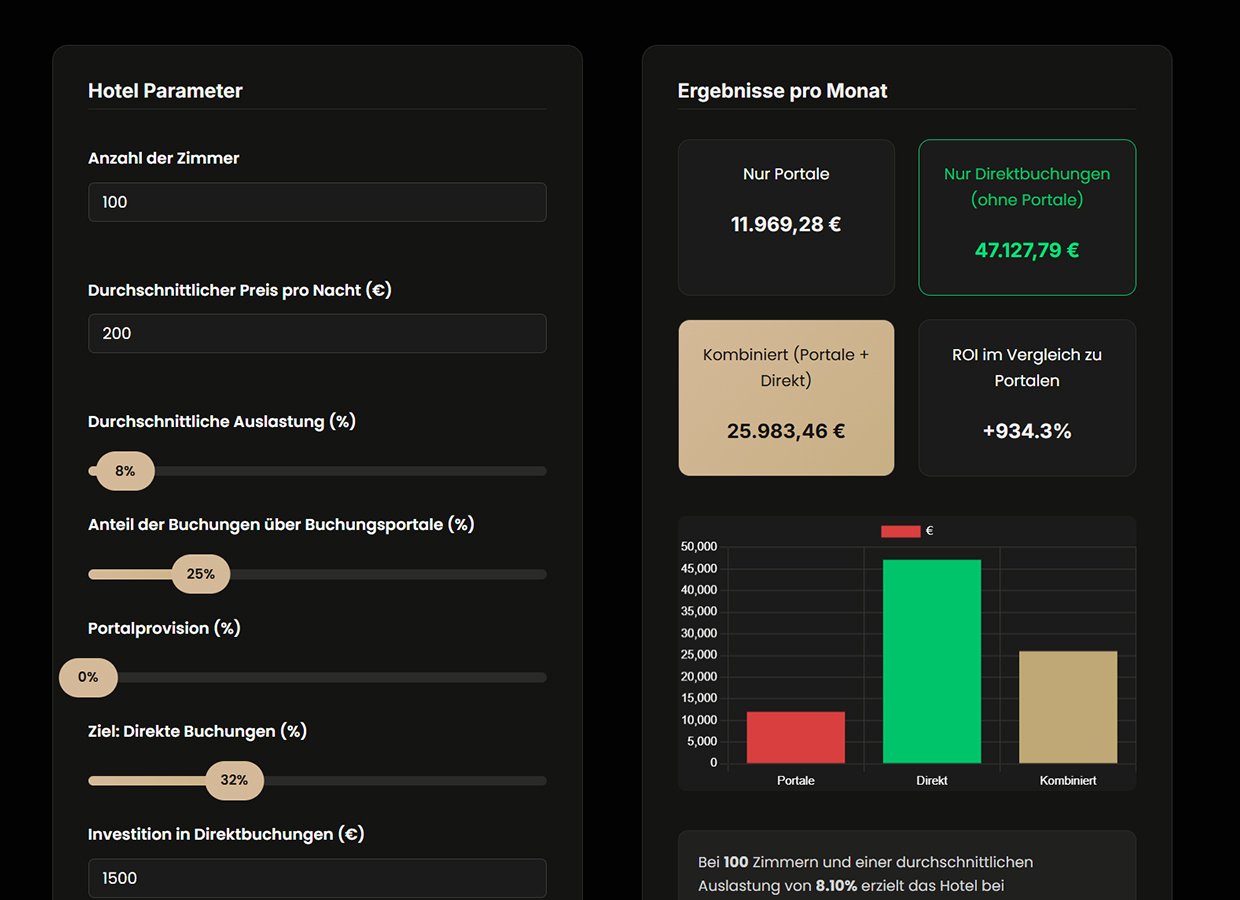The image size is (1240, 900).
Task: Select the Nur Portale result card
Action: pos(786,217)
